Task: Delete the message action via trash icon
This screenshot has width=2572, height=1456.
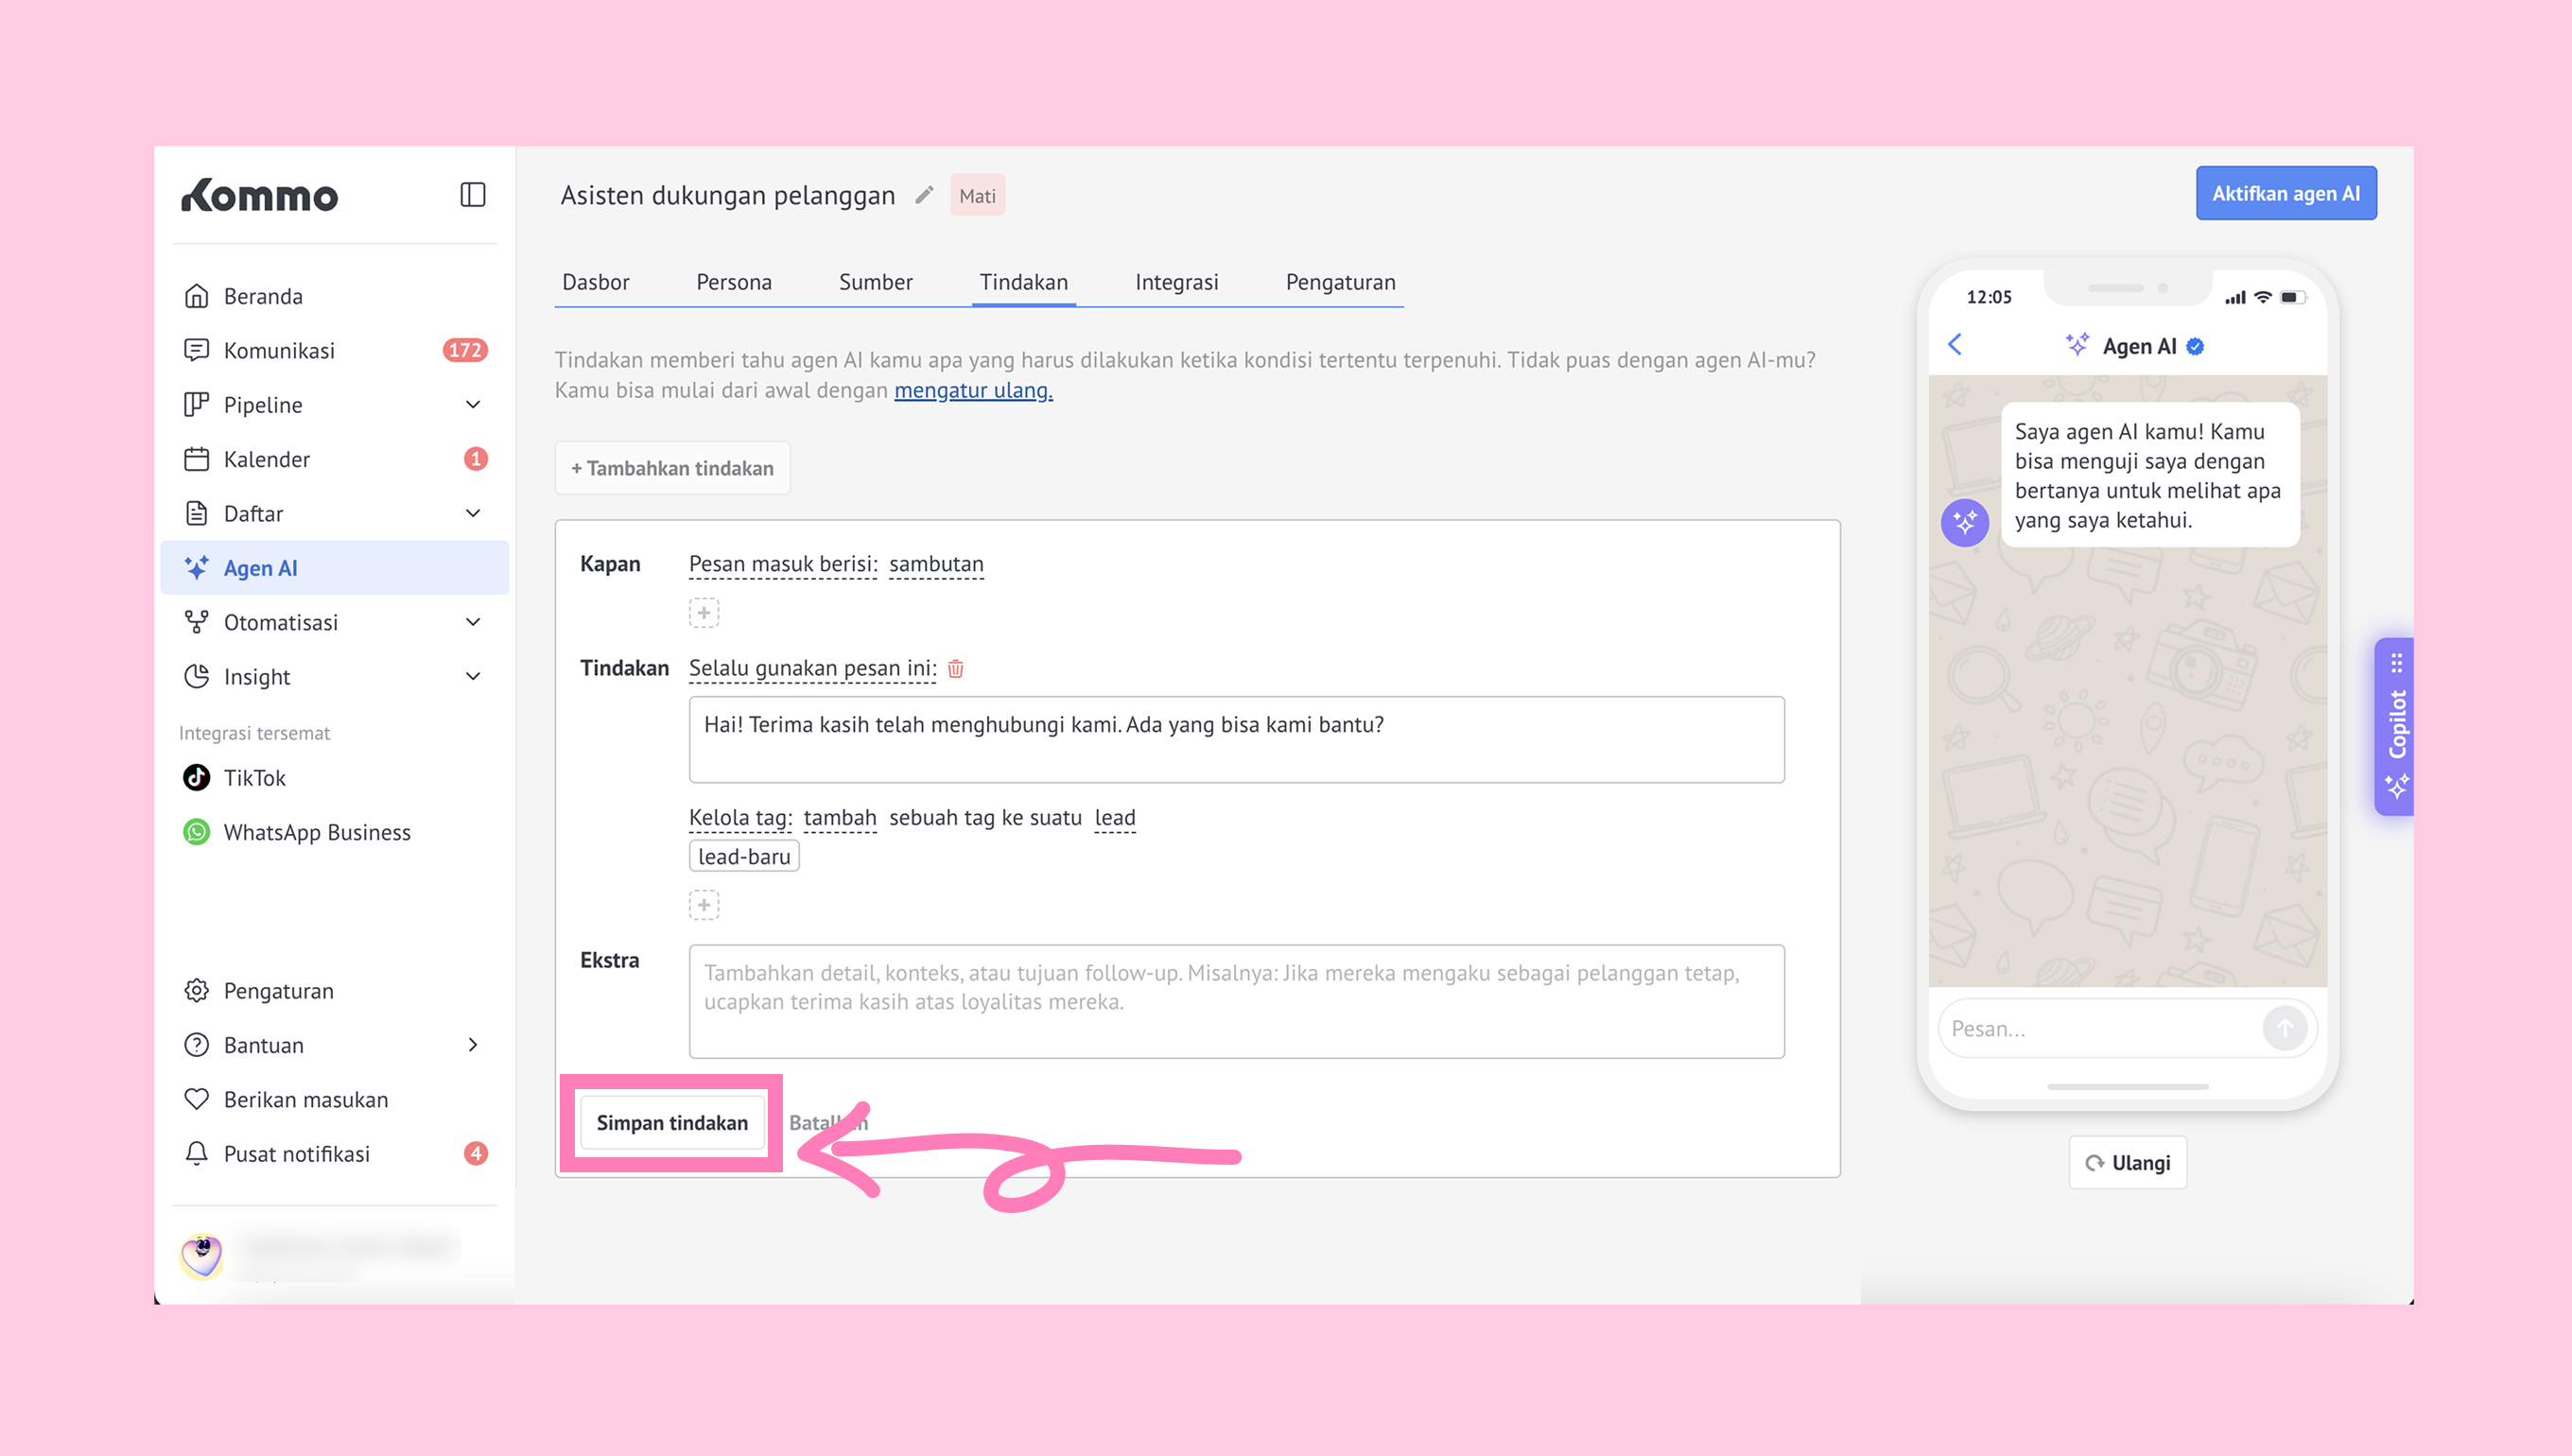Action: click(955, 669)
